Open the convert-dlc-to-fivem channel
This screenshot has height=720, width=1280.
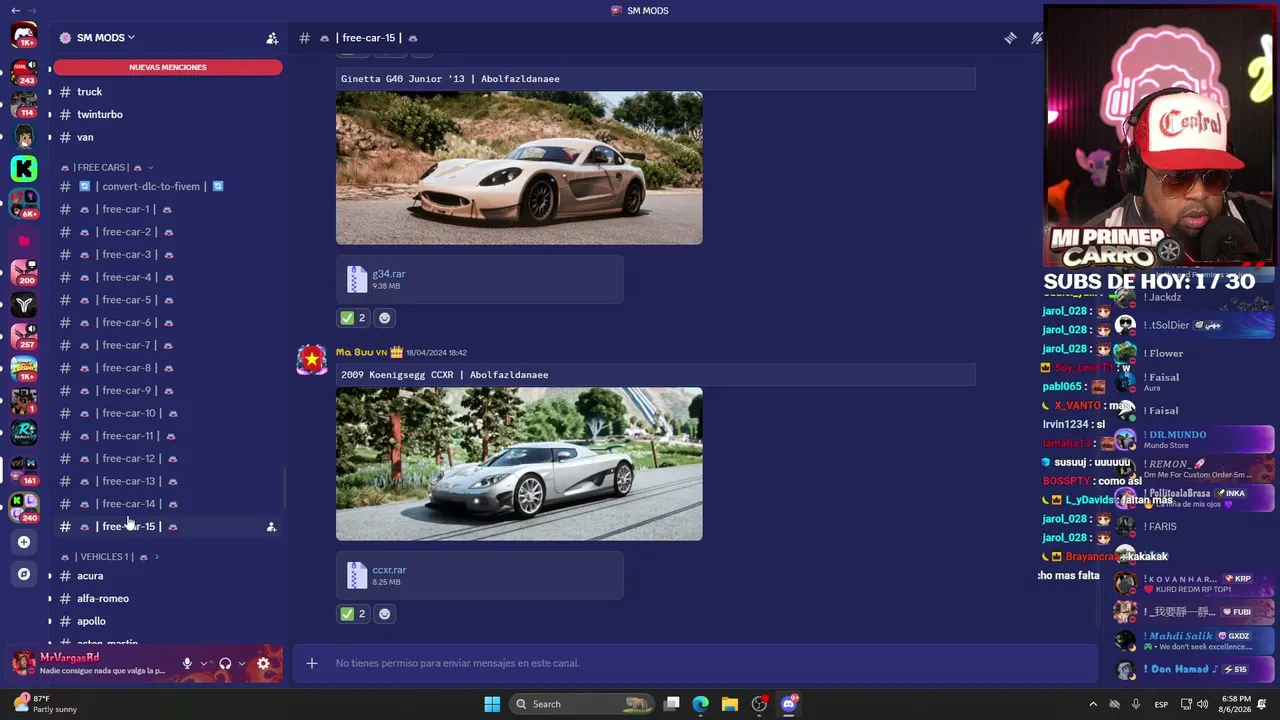pos(168,186)
